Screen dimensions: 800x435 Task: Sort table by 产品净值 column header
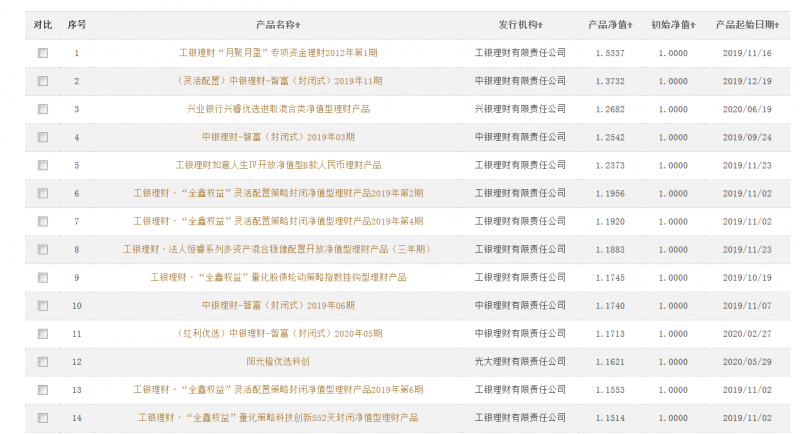[x=610, y=24]
